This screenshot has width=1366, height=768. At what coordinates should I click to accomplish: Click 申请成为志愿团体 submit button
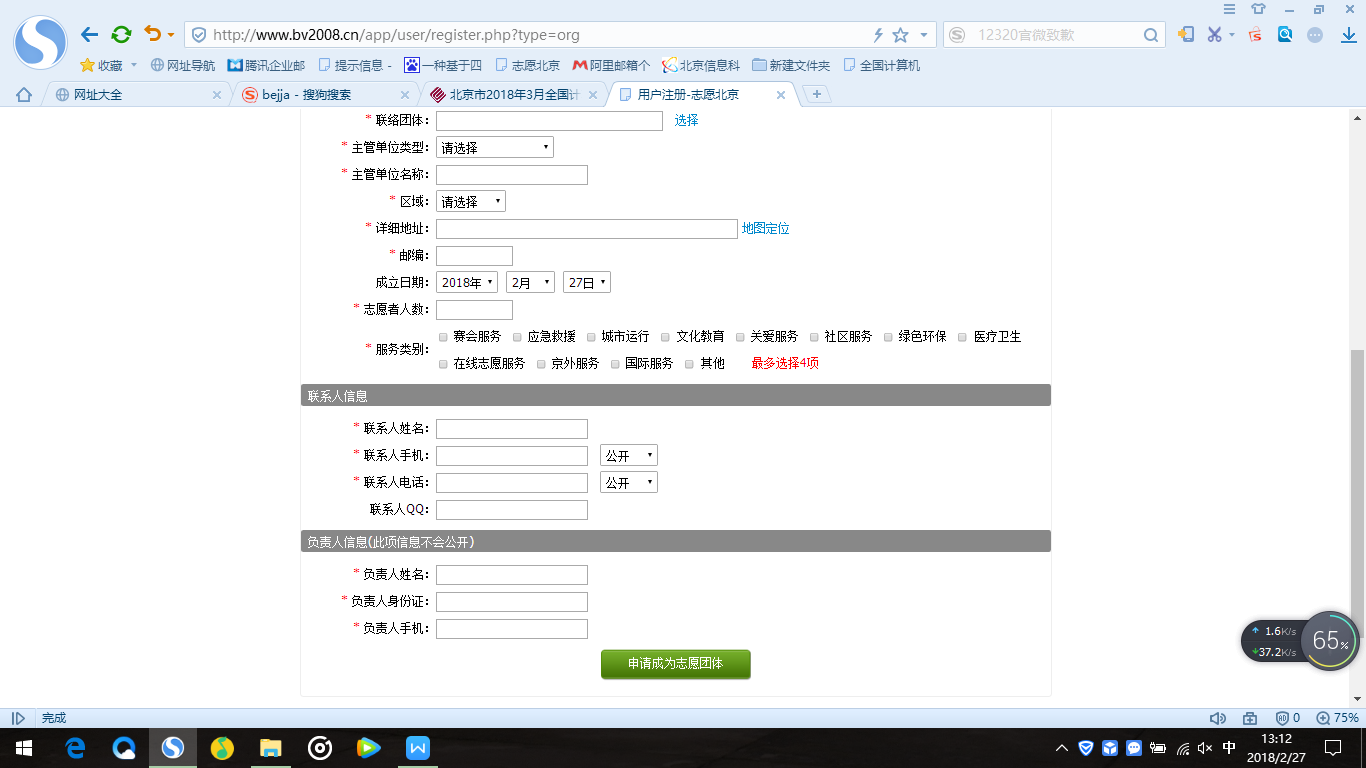pyautogui.click(x=675, y=664)
